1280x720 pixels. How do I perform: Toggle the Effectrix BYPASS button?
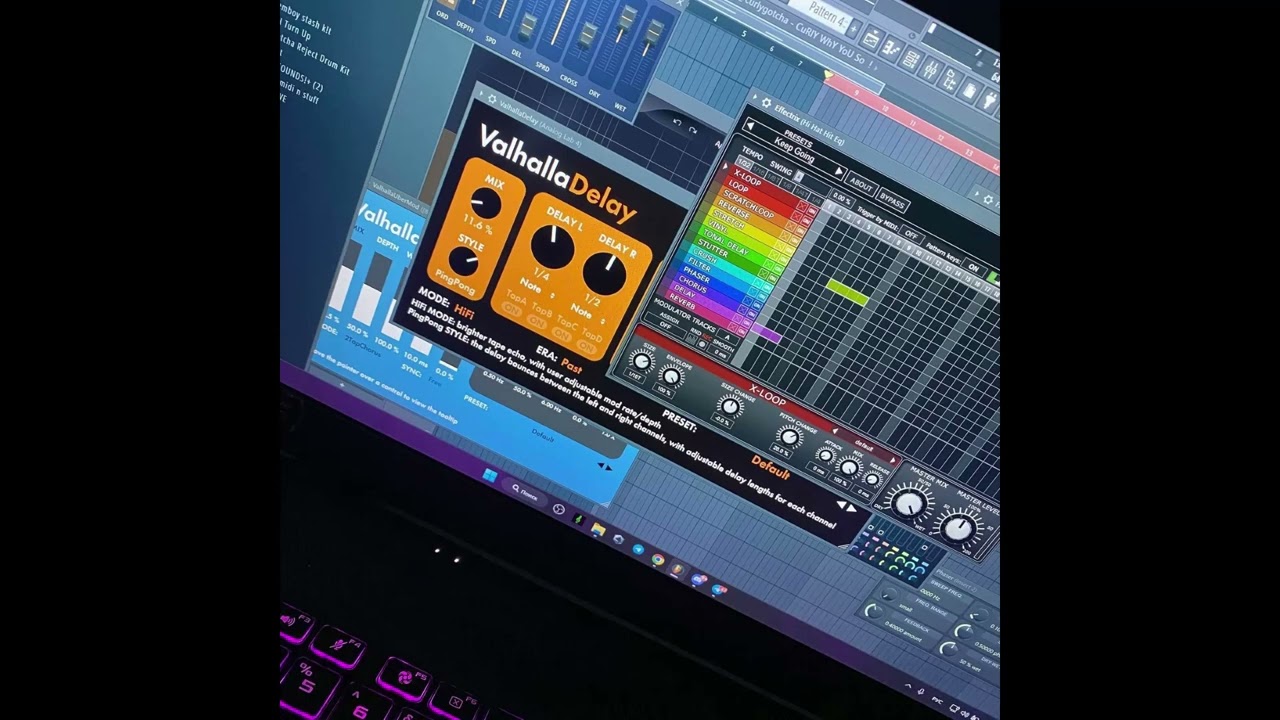coord(892,200)
